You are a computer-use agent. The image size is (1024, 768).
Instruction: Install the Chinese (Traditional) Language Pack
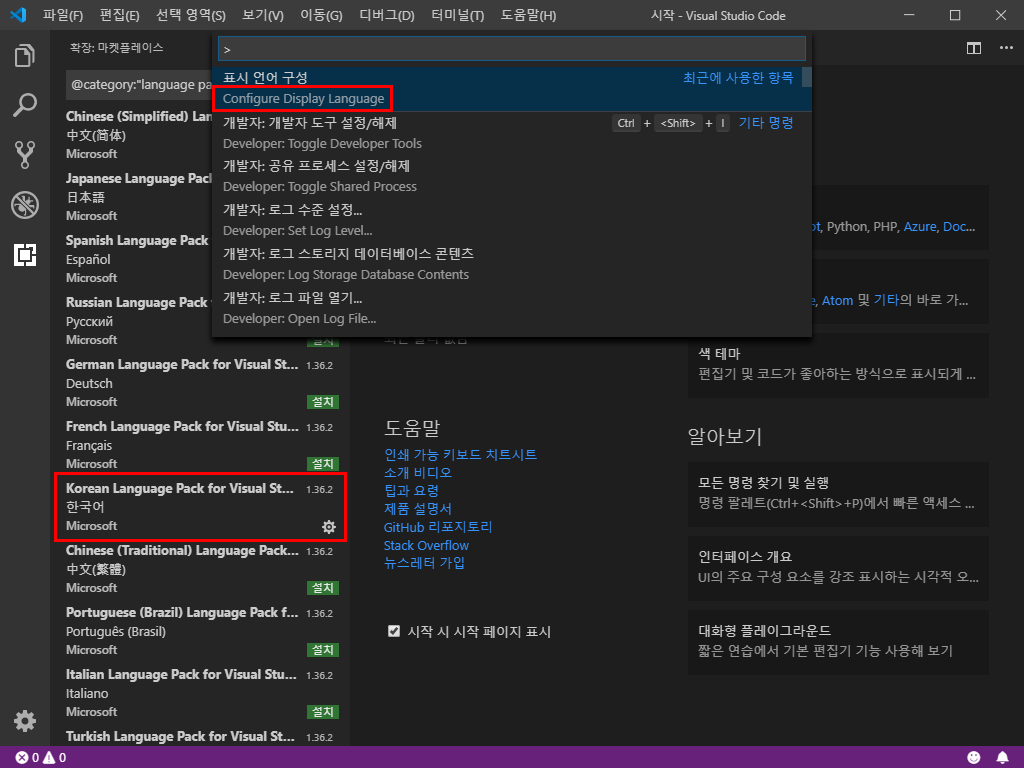323,588
